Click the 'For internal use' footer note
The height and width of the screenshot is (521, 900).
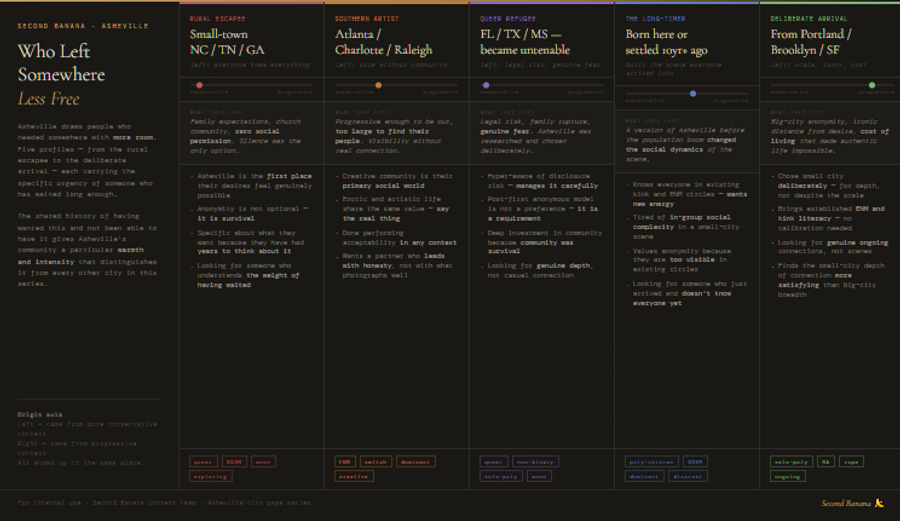click(x=164, y=503)
